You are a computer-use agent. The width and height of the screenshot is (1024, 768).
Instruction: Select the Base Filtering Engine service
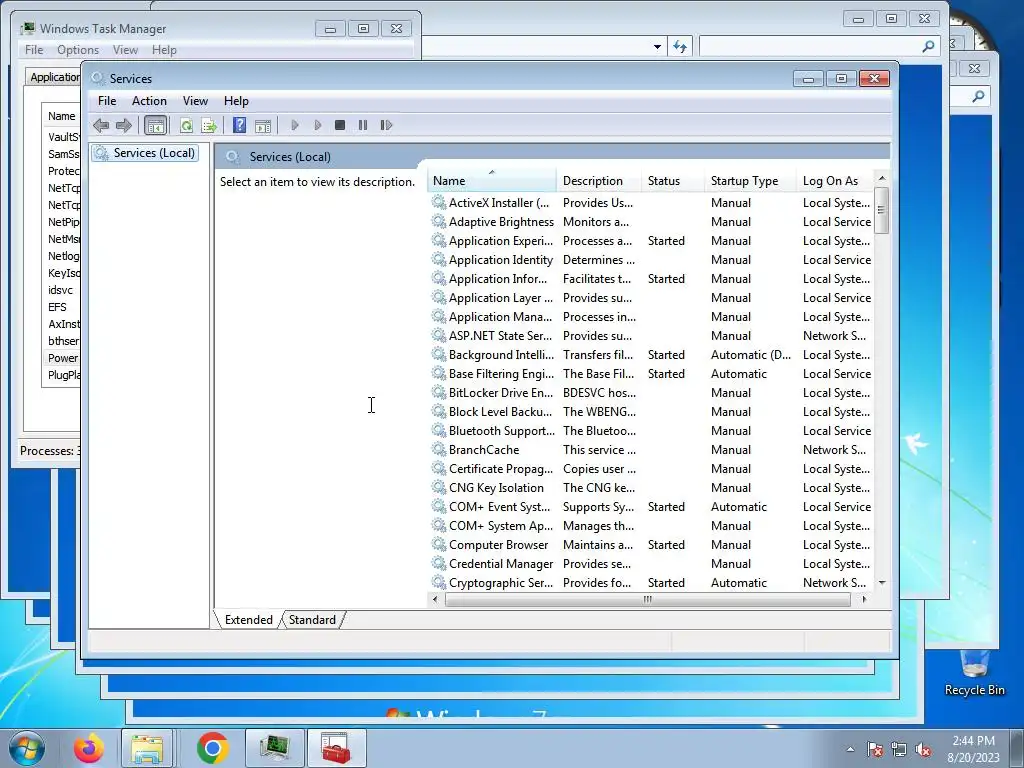point(651,374)
